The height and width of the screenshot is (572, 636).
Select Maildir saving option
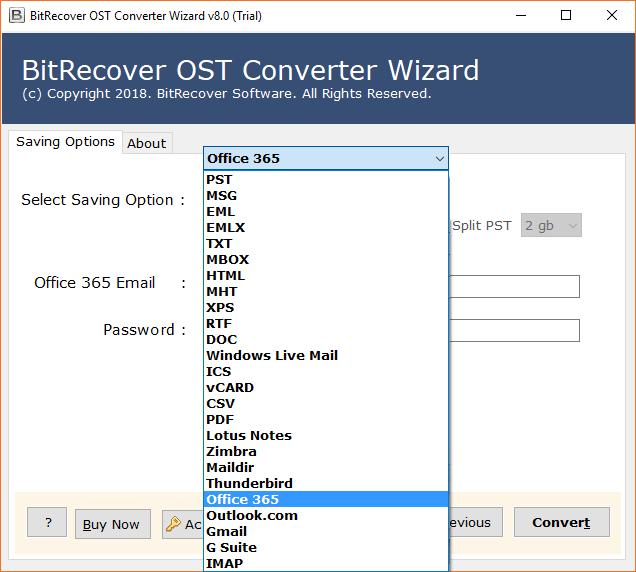point(326,468)
